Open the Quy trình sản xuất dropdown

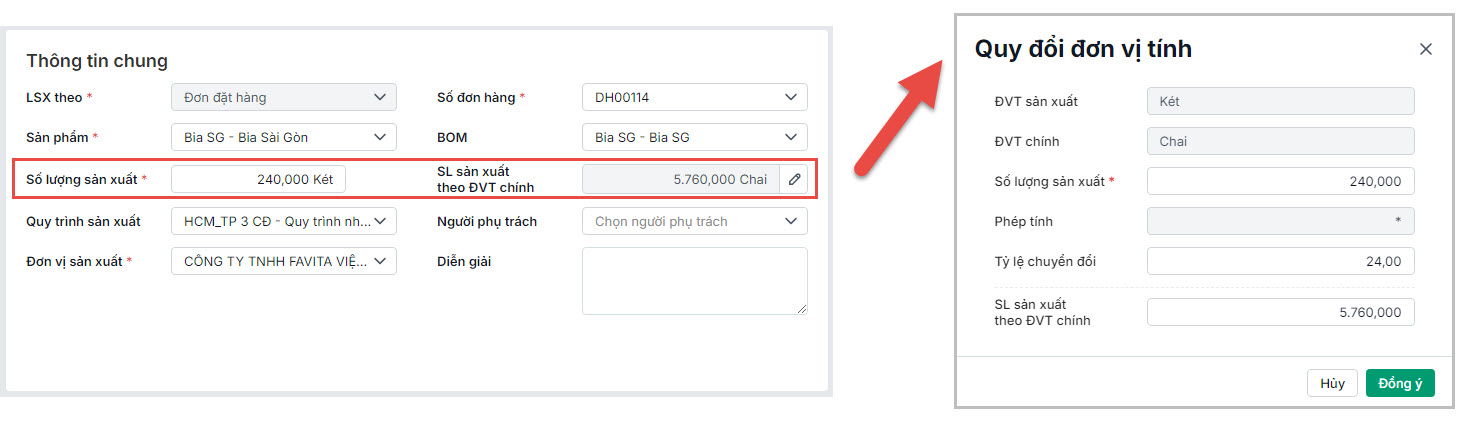pos(284,221)
